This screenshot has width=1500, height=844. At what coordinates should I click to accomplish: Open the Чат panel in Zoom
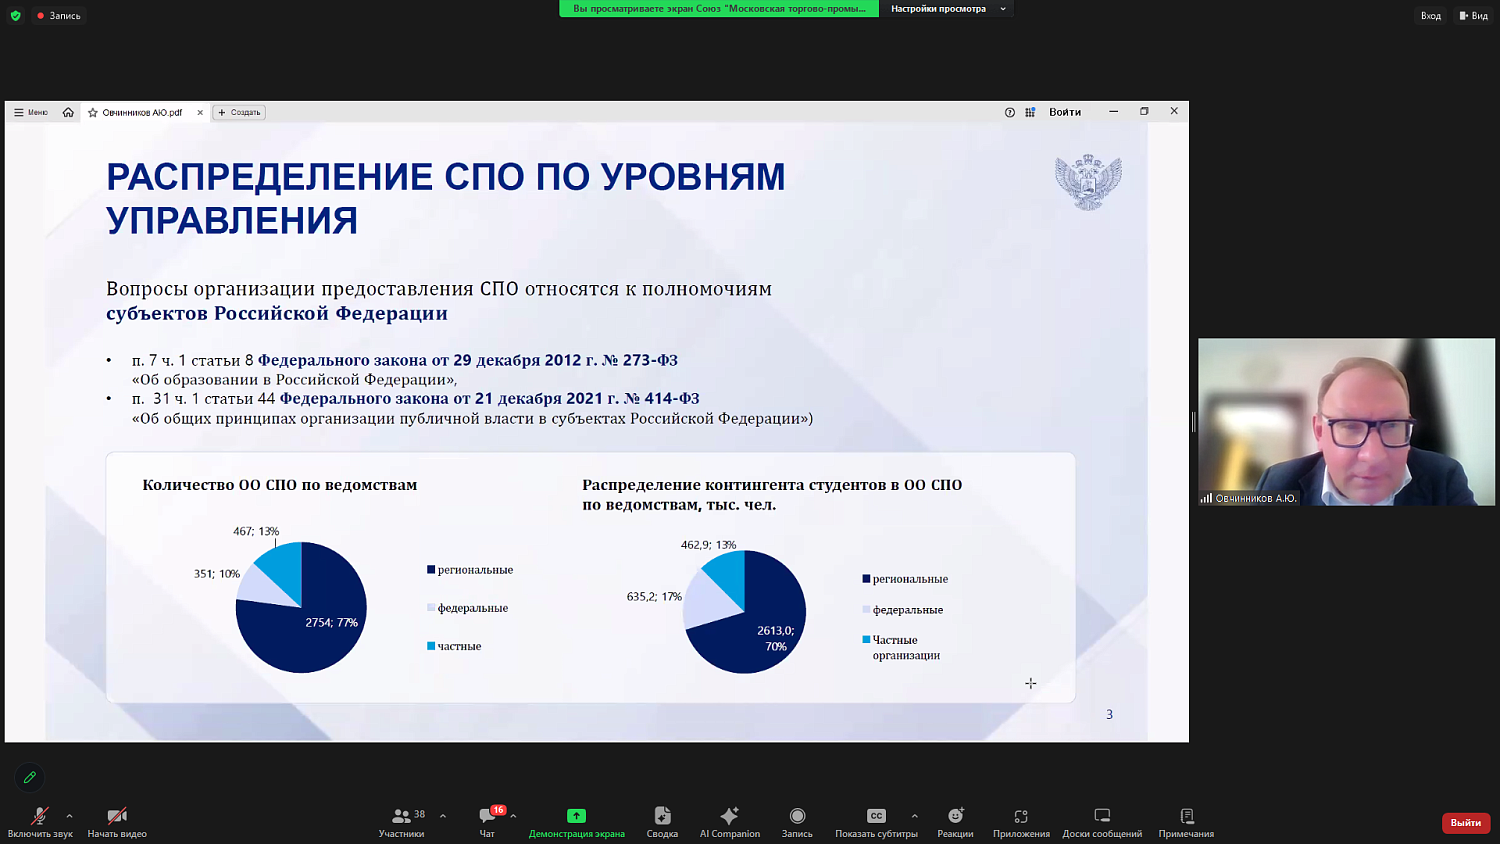pos(487,822)
